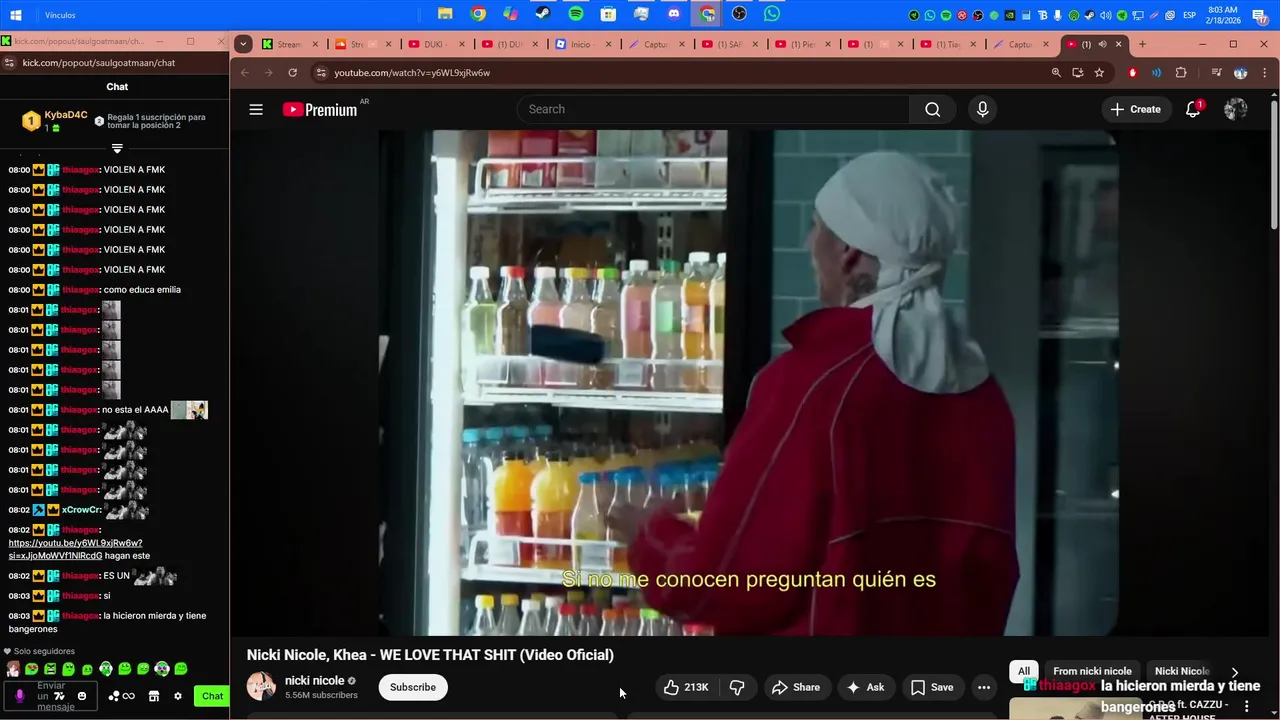Like the video showing 213K
Image resolution: width=1280 pixels, height=720 pixels.
click(x=686, y=687)
